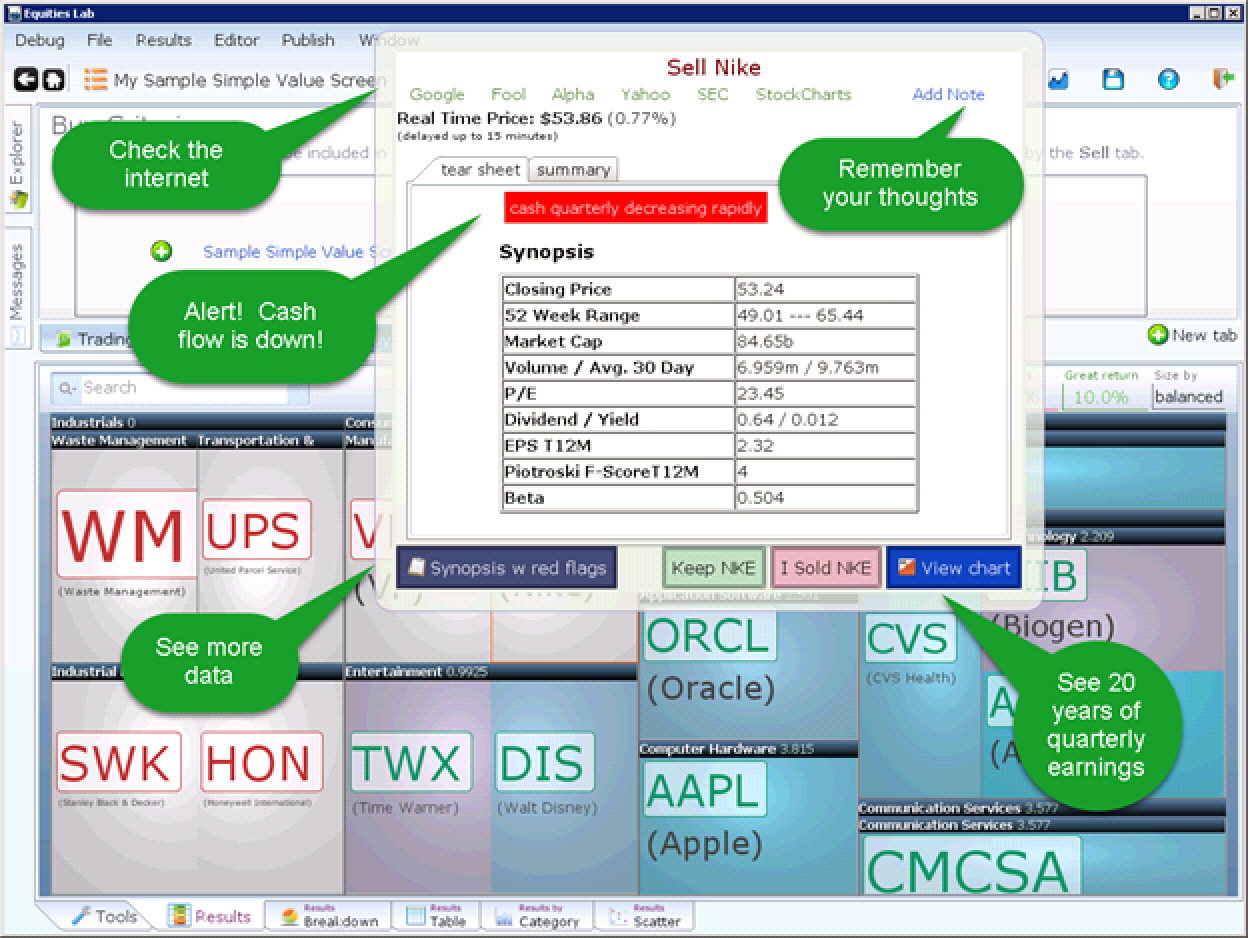Click into the Search field above the treemap
This screenshot has width=1248, height=938.
click(x=180, y=388)
